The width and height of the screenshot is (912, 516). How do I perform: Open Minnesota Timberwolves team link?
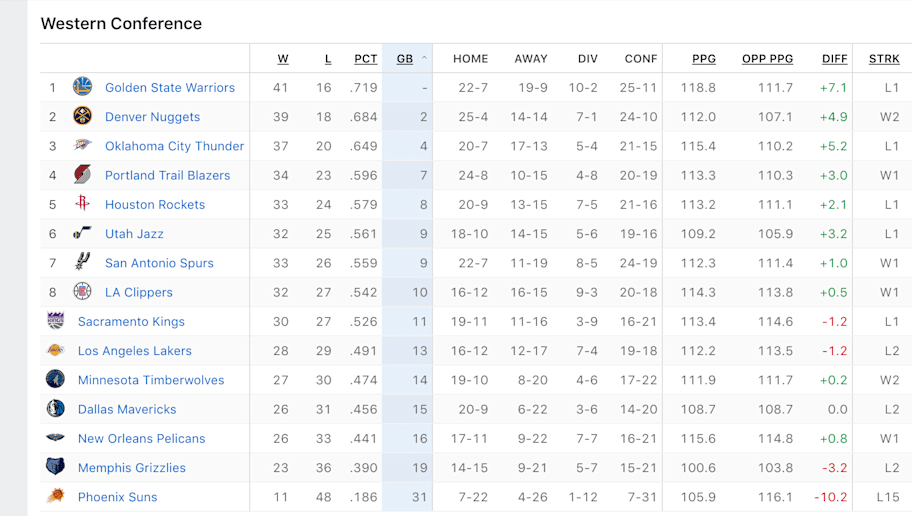[x=151, y=380]
